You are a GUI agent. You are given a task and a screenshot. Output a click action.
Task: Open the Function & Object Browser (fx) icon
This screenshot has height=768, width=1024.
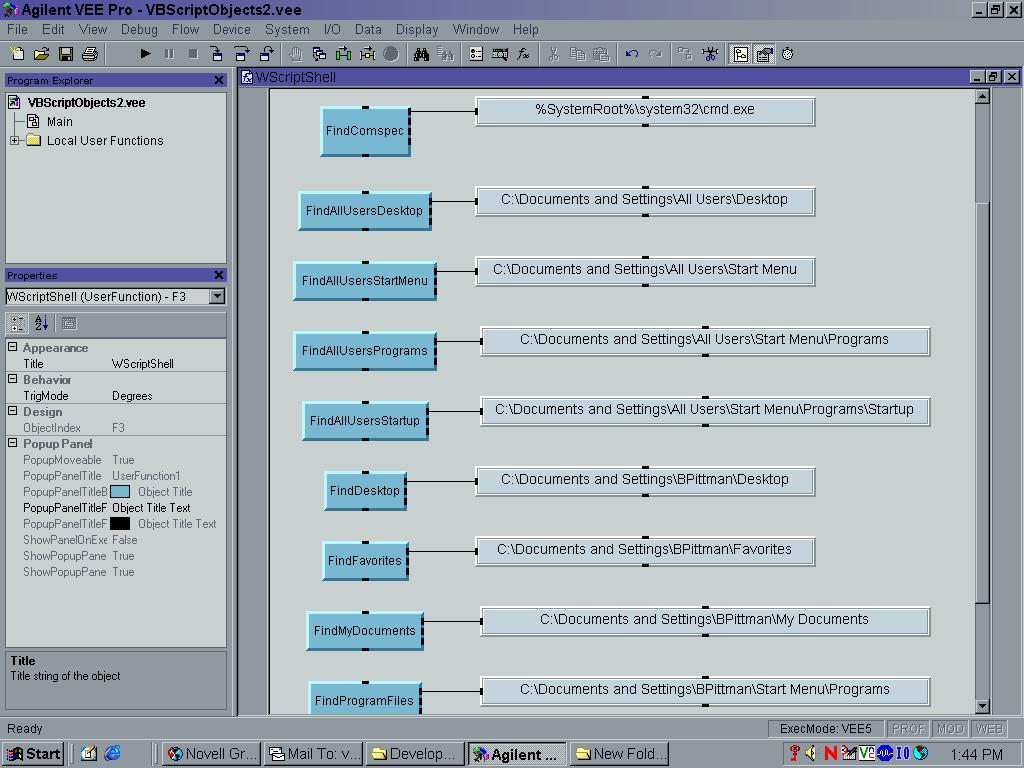point(523,54)
